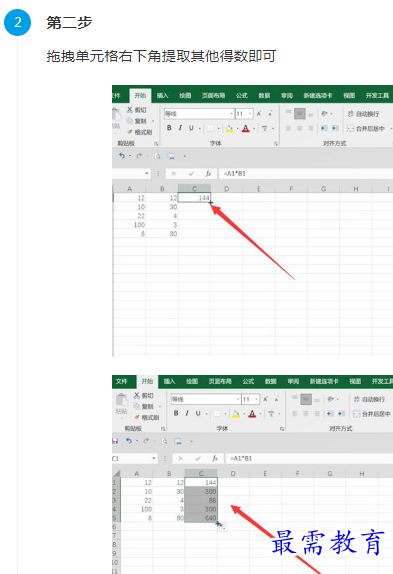This screenshot has width=393, height=574.
Task: Click cell B5 showing 80 in first Excel image
Action: [162, 234]
